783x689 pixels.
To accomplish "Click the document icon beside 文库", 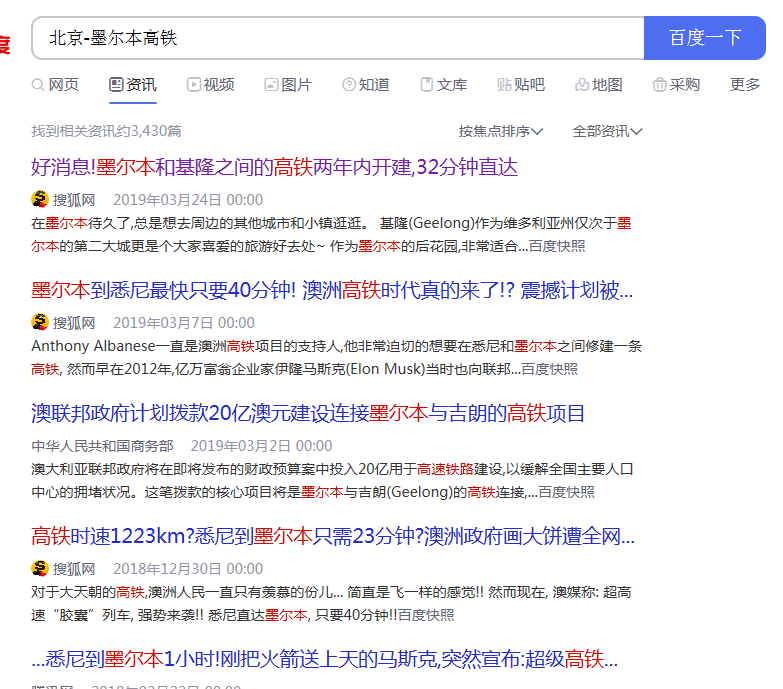I will [x=426, y=85].
